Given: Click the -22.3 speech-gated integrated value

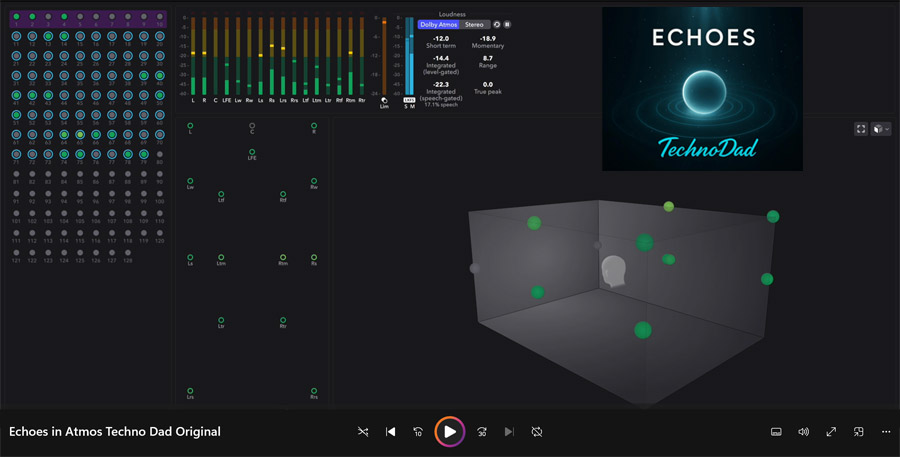Looking at the screenshot, I should (441, 84).
